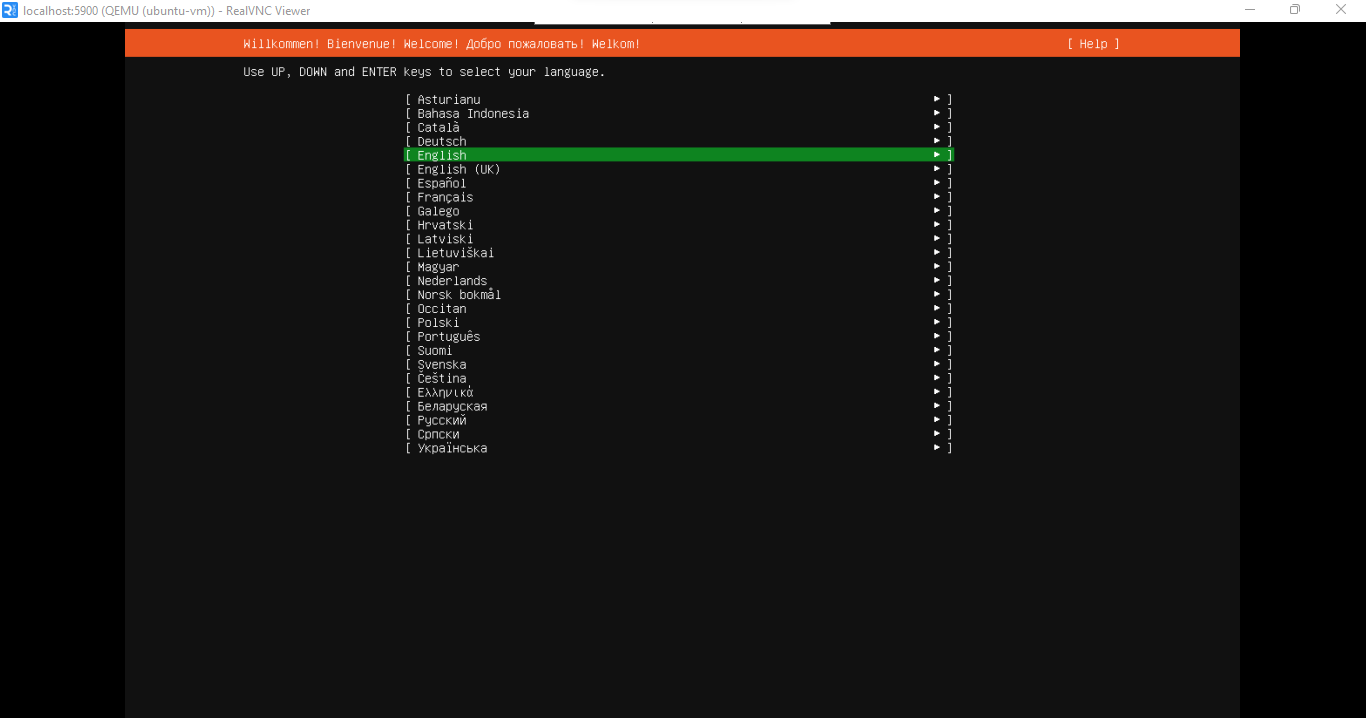
Task: Select Suomi in the list
Action: pyautogui.click(x=679, y=351)
